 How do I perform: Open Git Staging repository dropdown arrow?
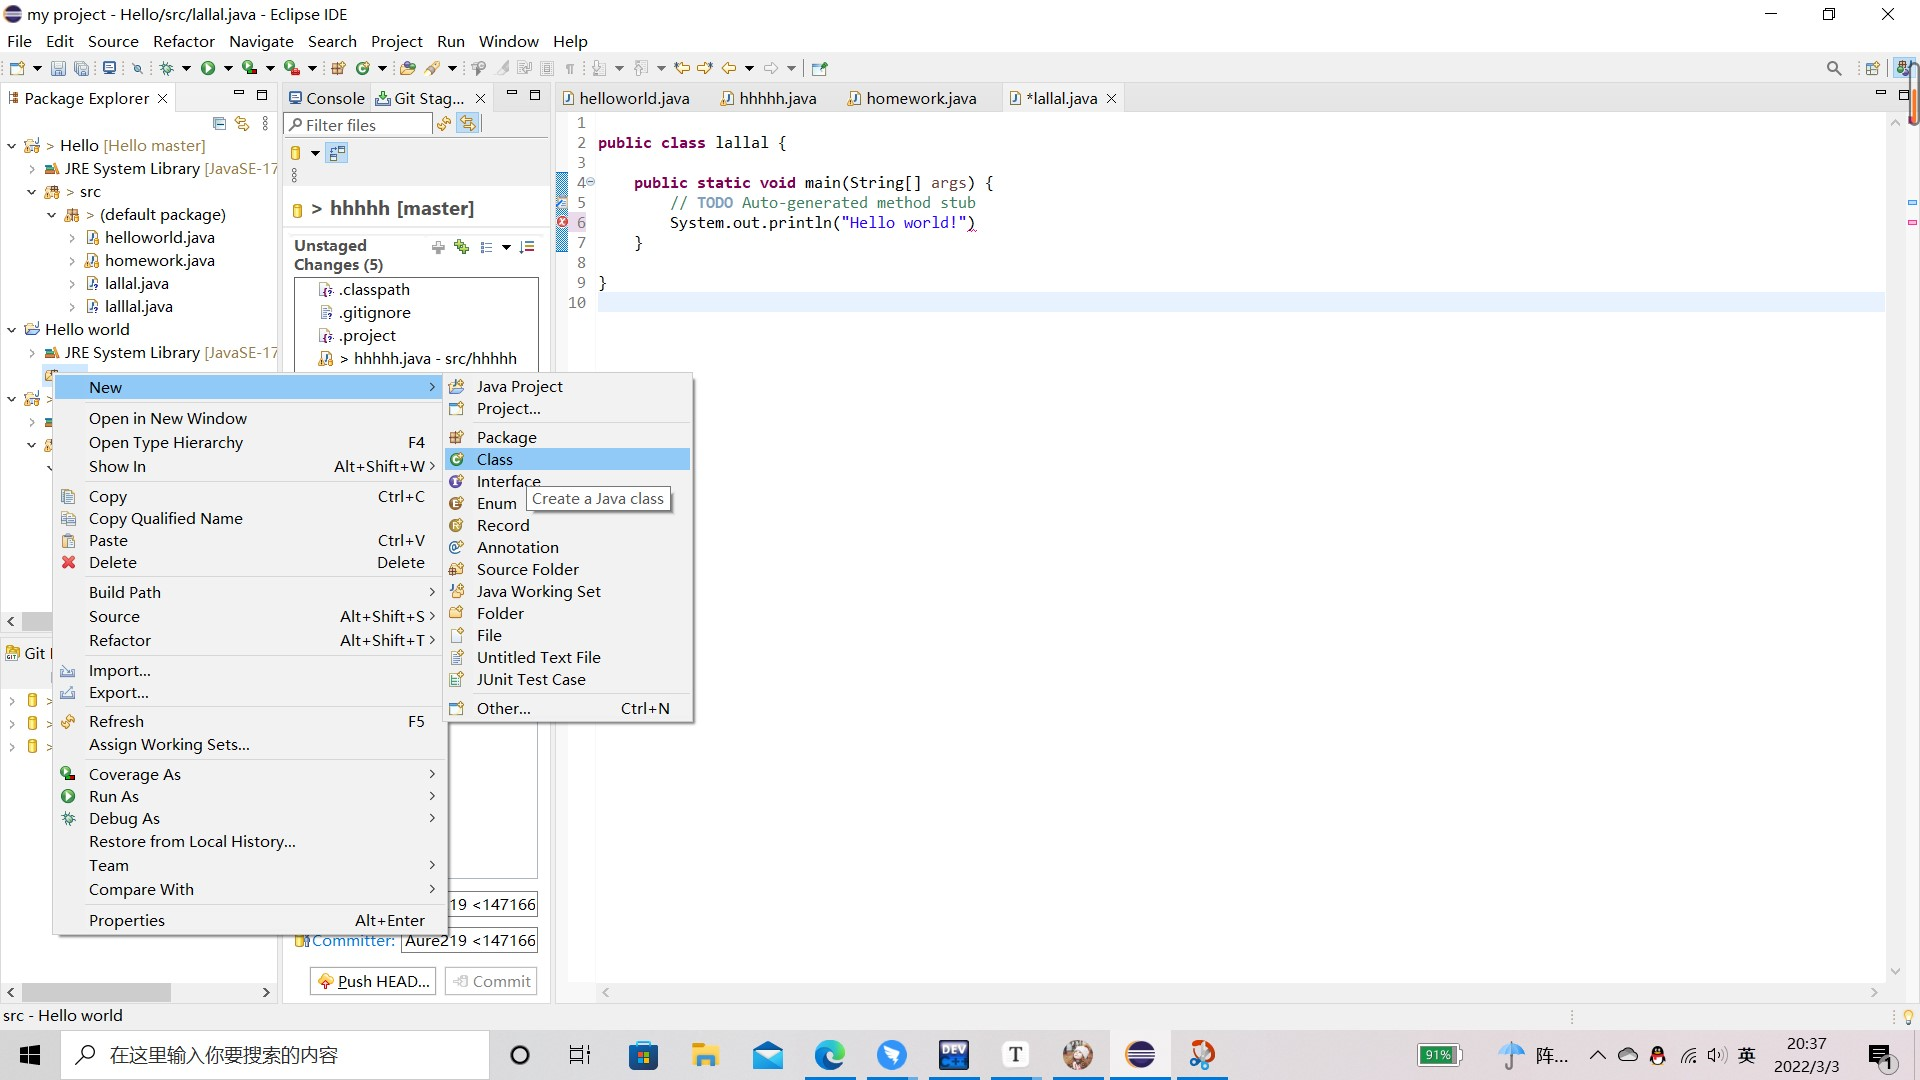coord(315,153)
